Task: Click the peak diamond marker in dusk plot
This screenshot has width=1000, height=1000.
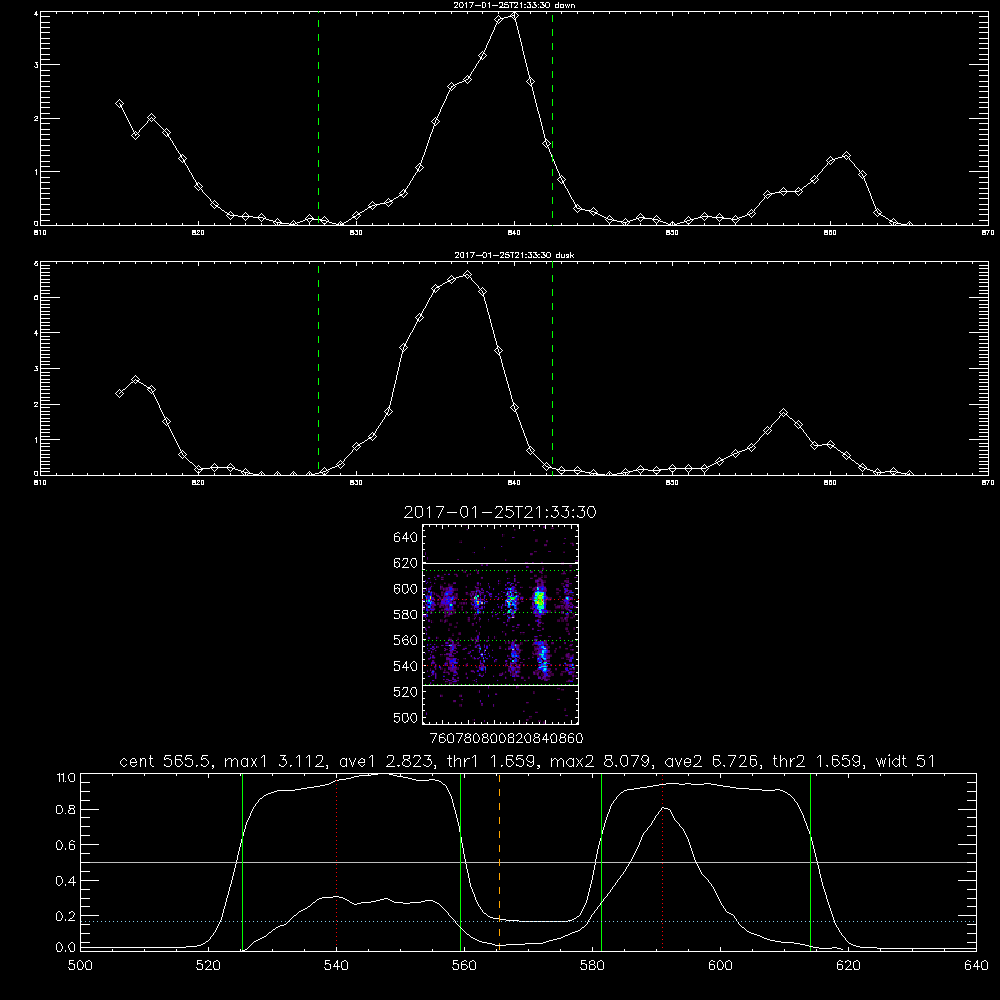Action: pyautogui.click(x=467, y=275)
